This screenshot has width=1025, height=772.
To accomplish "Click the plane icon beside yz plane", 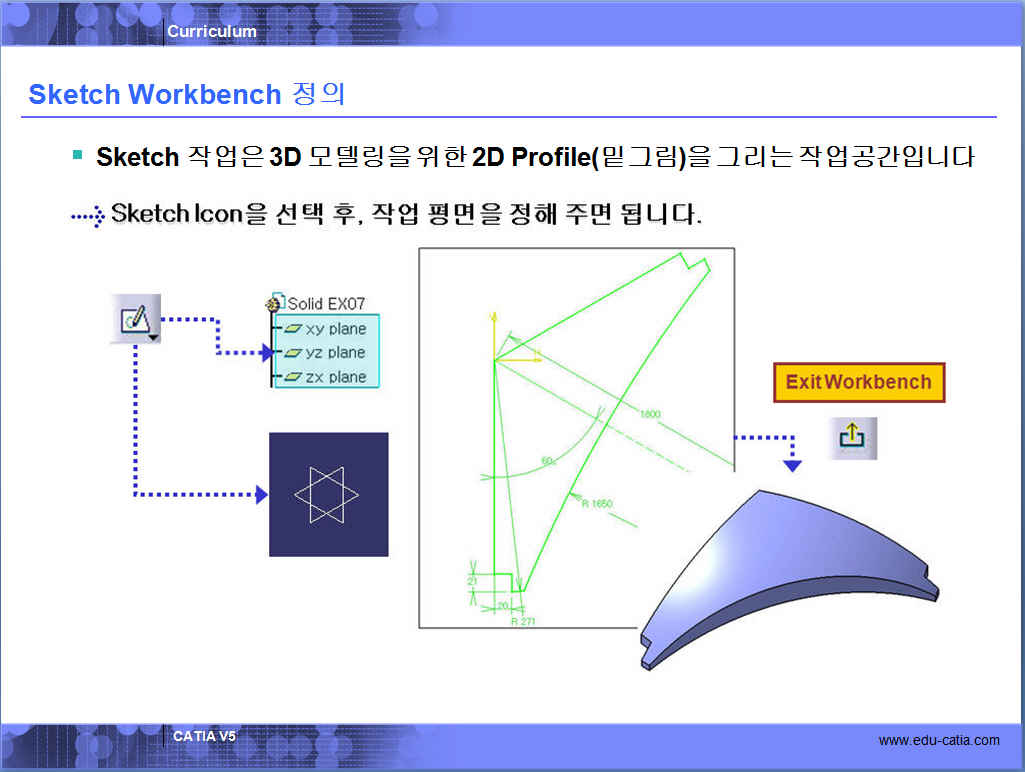I will [x=293, y=353].
